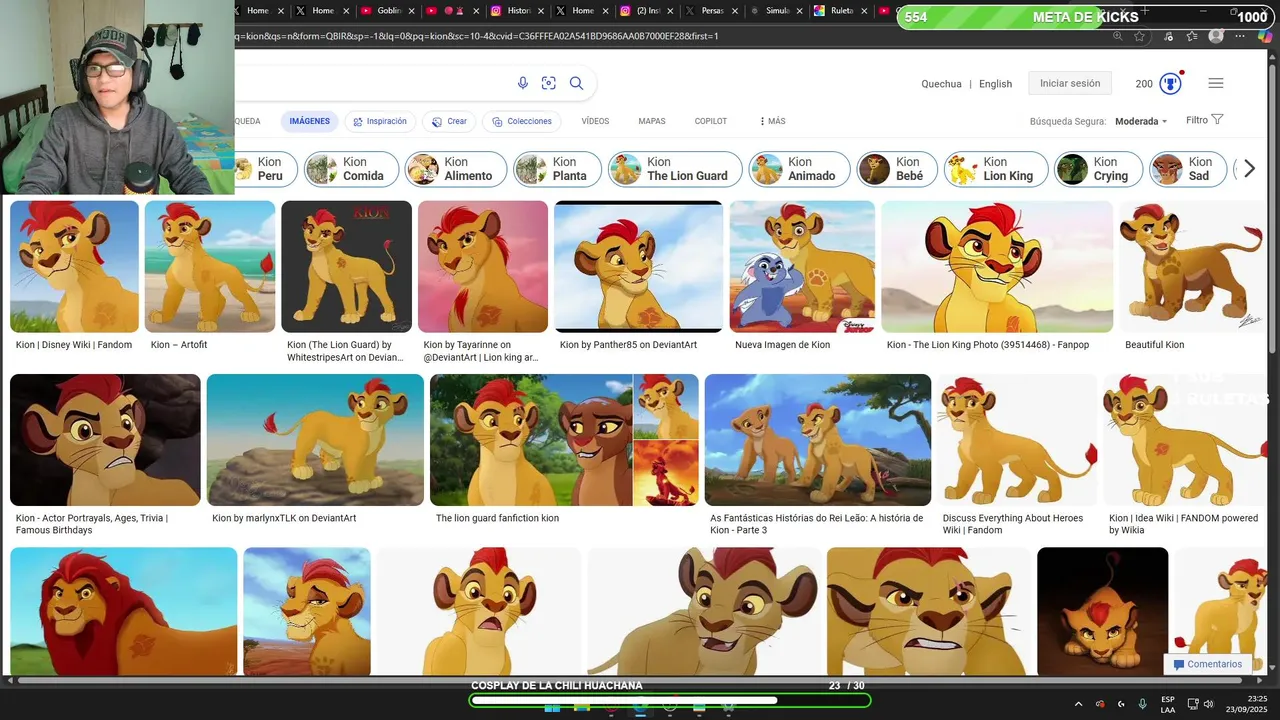
Task: Click the voice search microphone icon
Action: [x=522, y=83]
